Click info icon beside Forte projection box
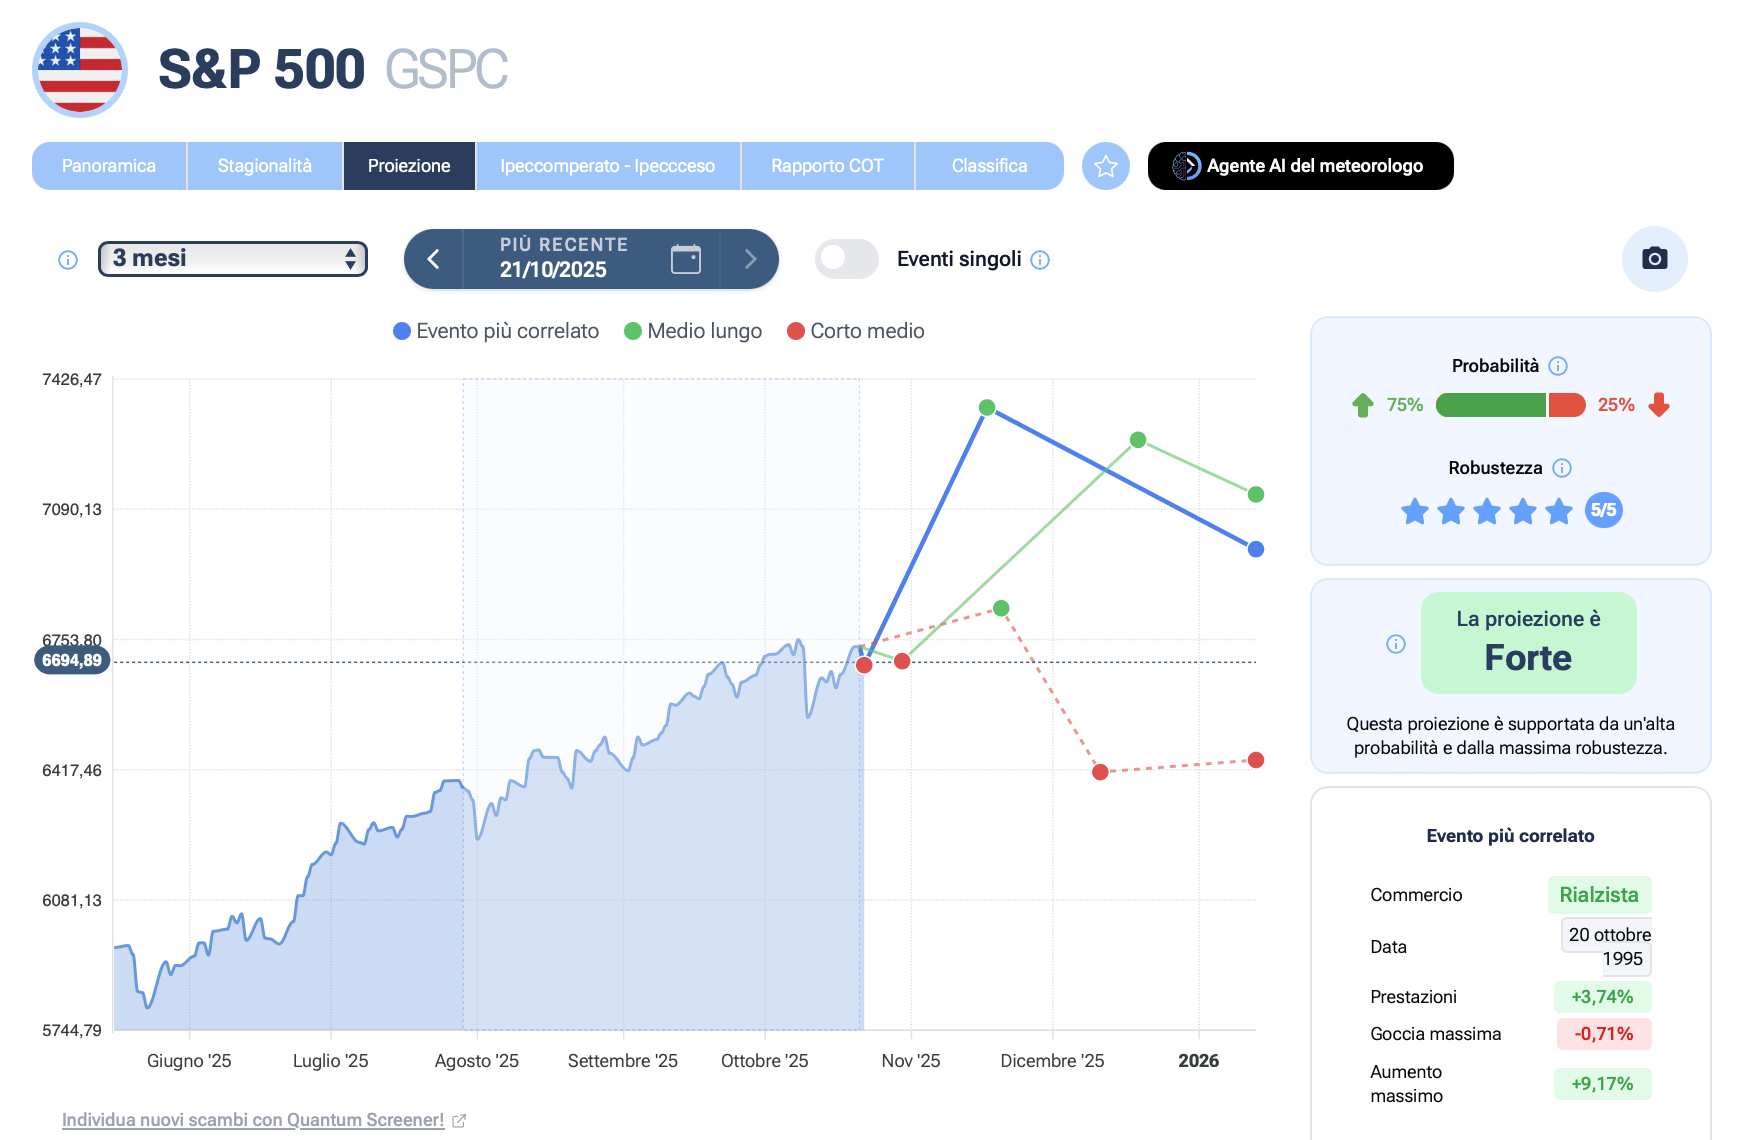 coord(1395,644)
